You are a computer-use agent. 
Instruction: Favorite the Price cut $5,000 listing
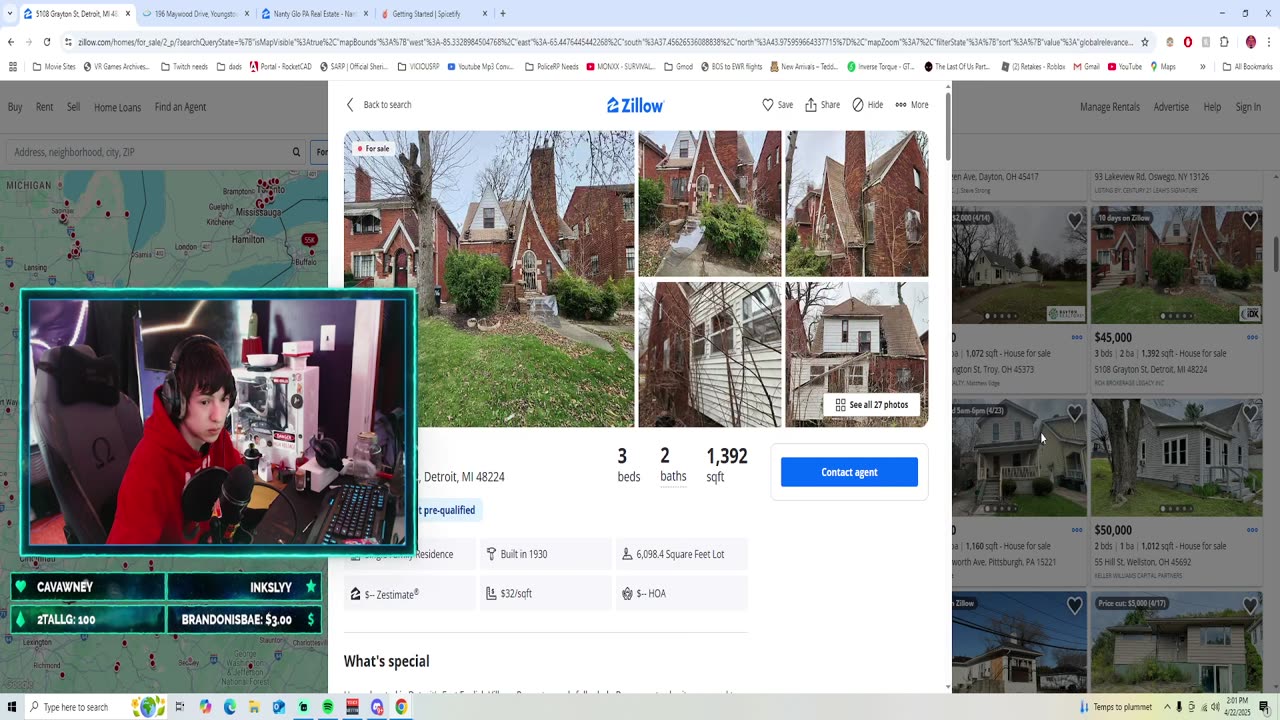1250,606
